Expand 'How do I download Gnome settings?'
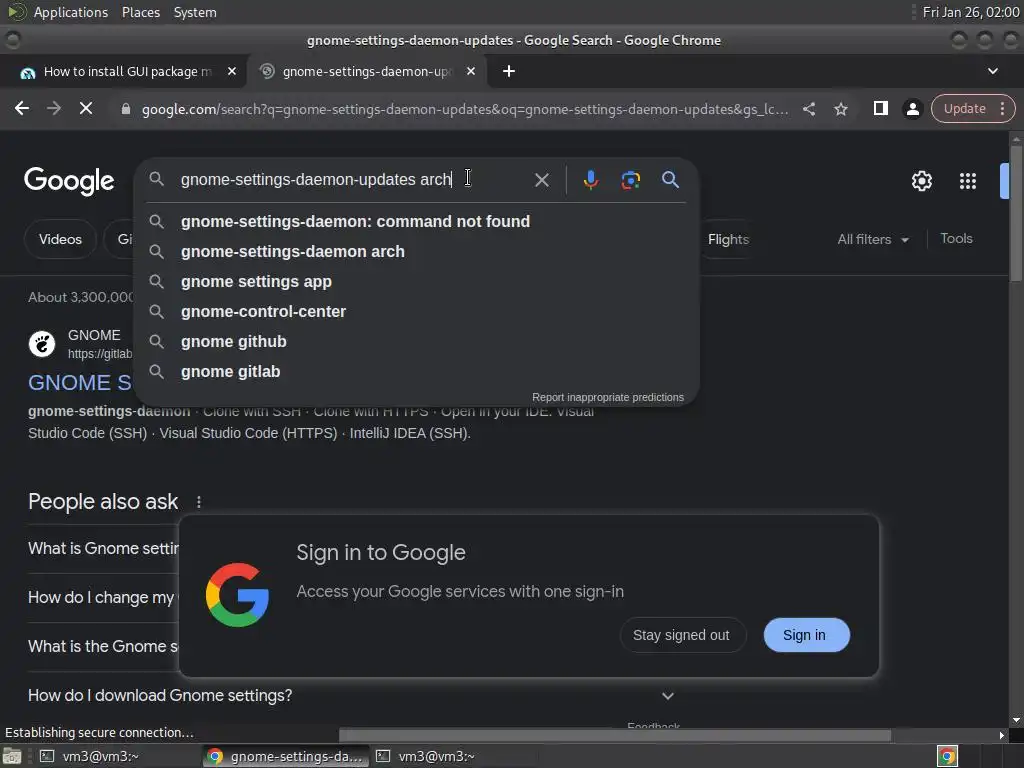The image size is (1024, 768). point(351,696)
